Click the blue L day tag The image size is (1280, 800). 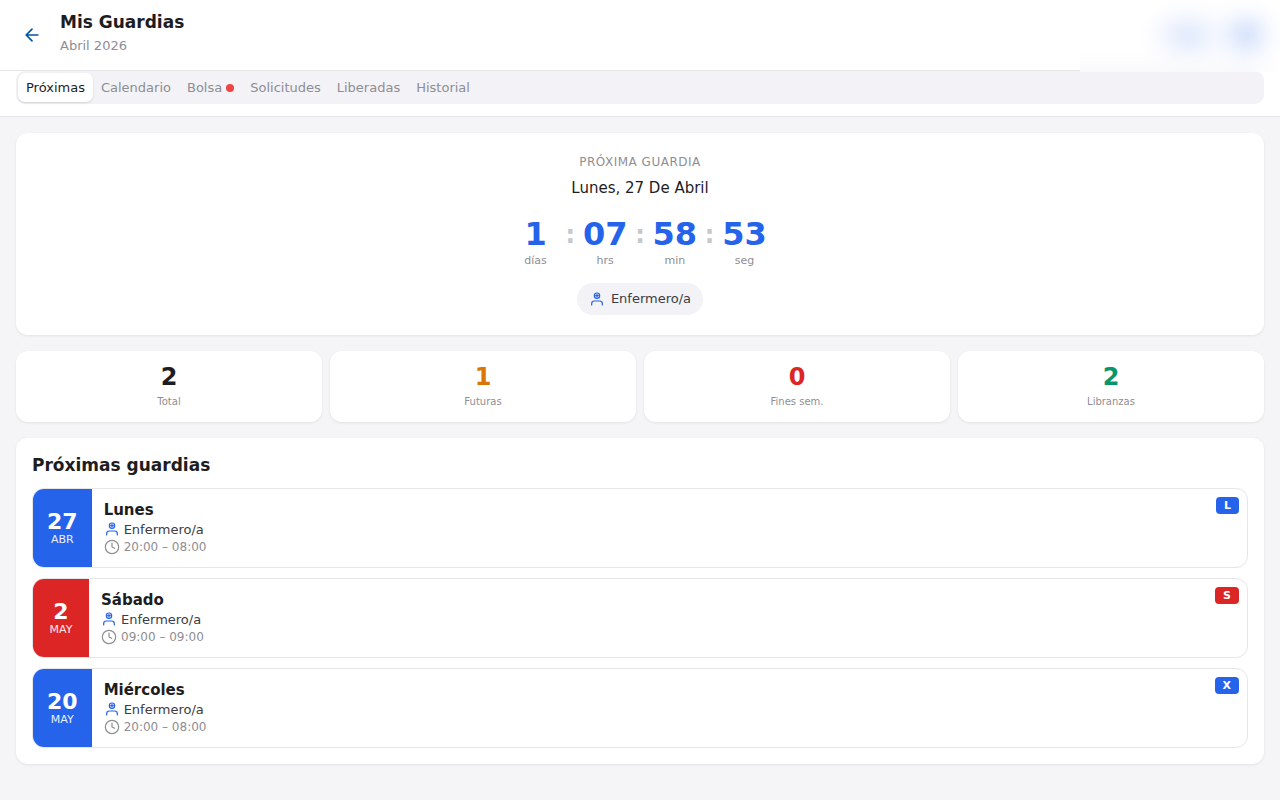(x=1227, y=506)
